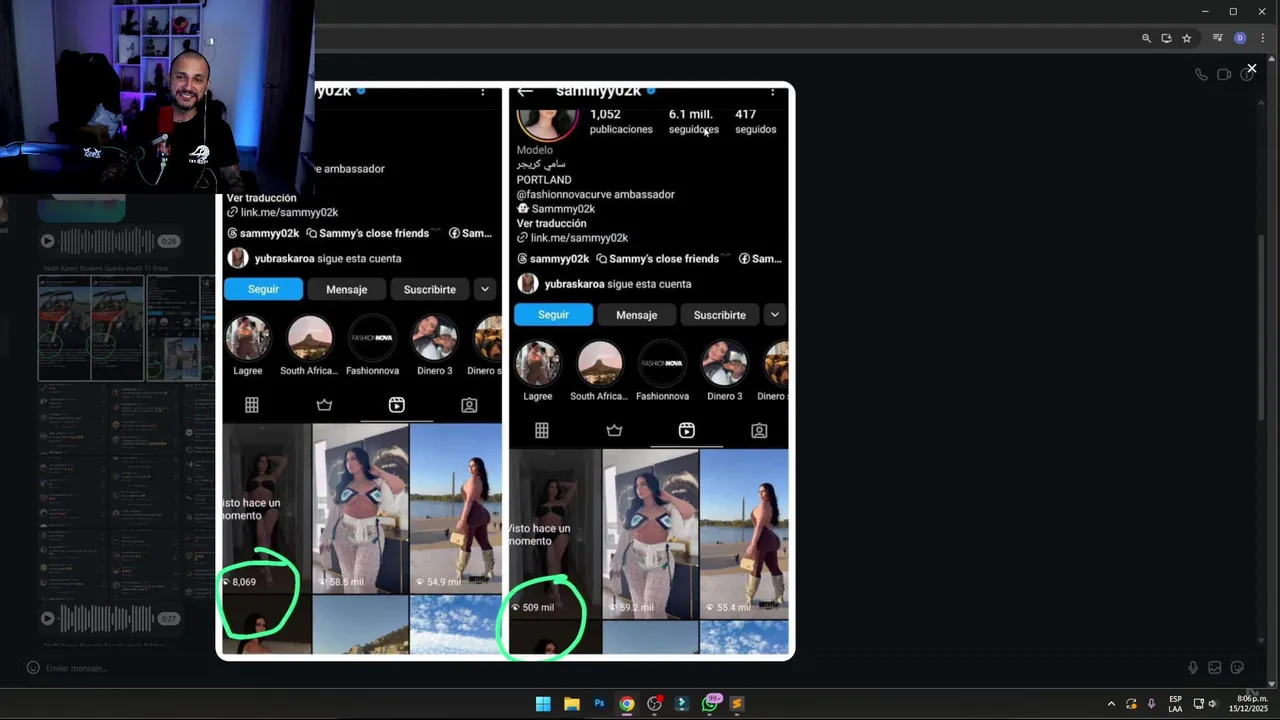Viewport: 1280px width, 720px height.
Task: Close the WhatsApp image viewer with the X
Action: pyautogui.click(x=1251, y=69)
